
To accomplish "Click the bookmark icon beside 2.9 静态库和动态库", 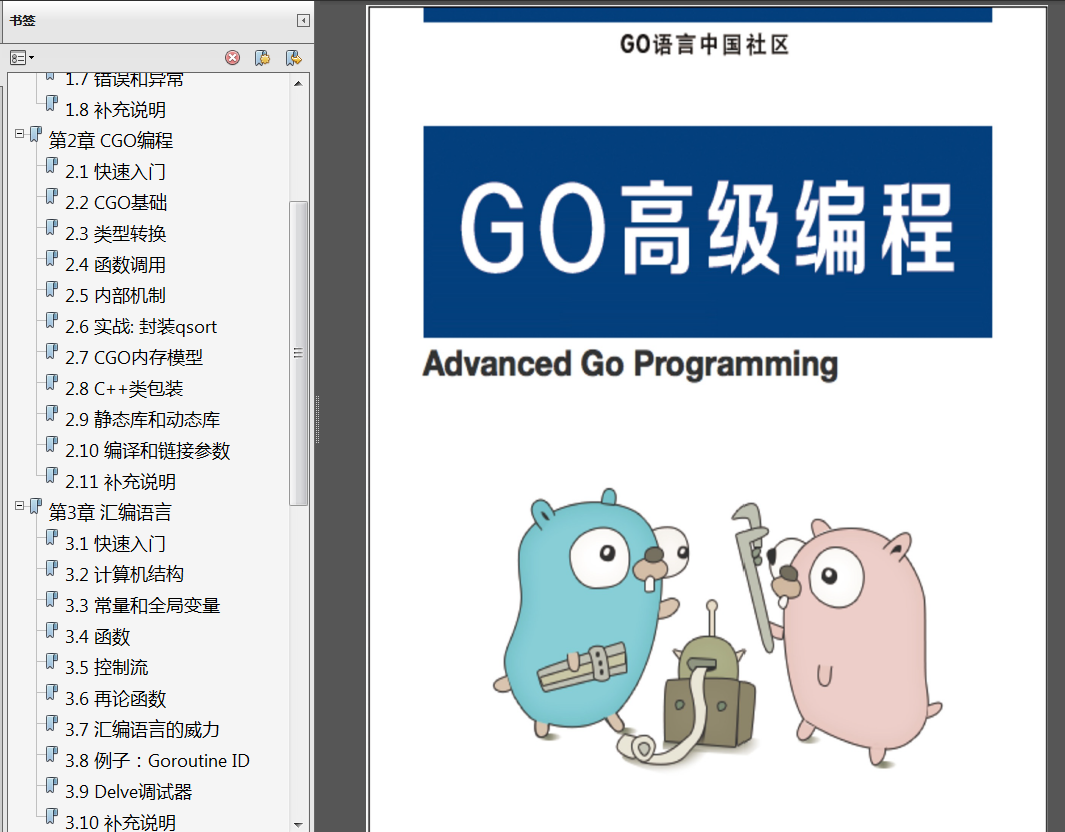I will [52, 413].
